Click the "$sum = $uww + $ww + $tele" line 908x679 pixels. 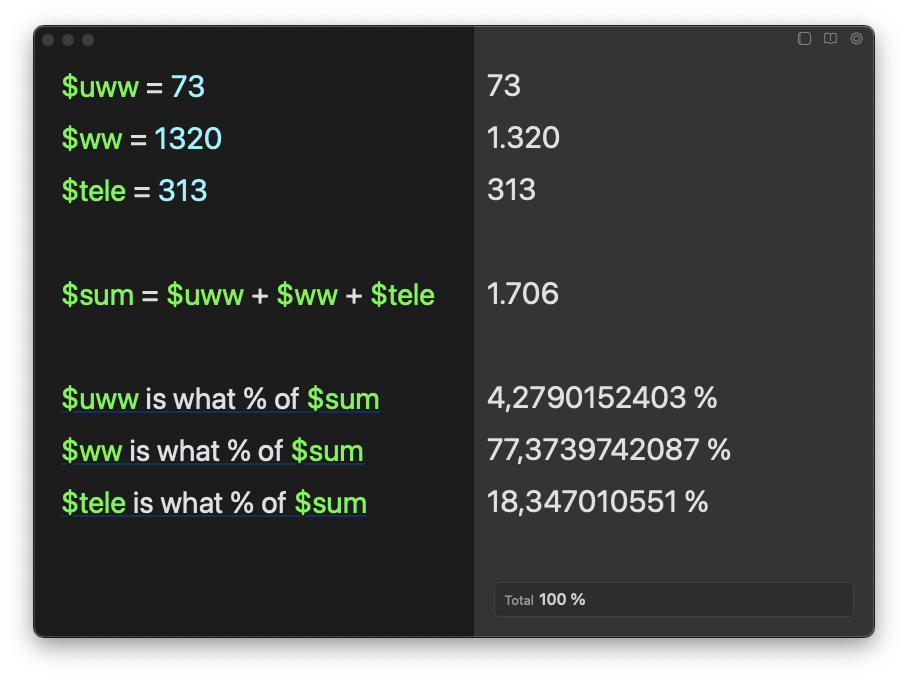pos(248,295)
